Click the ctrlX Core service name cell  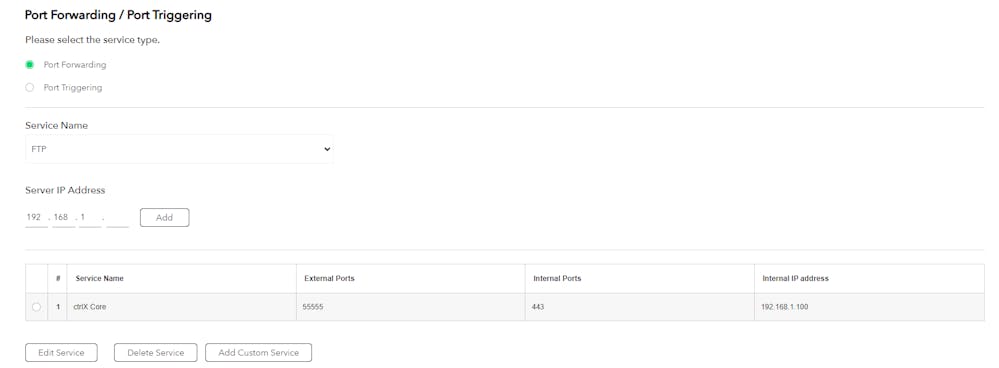tap(182, 307)
